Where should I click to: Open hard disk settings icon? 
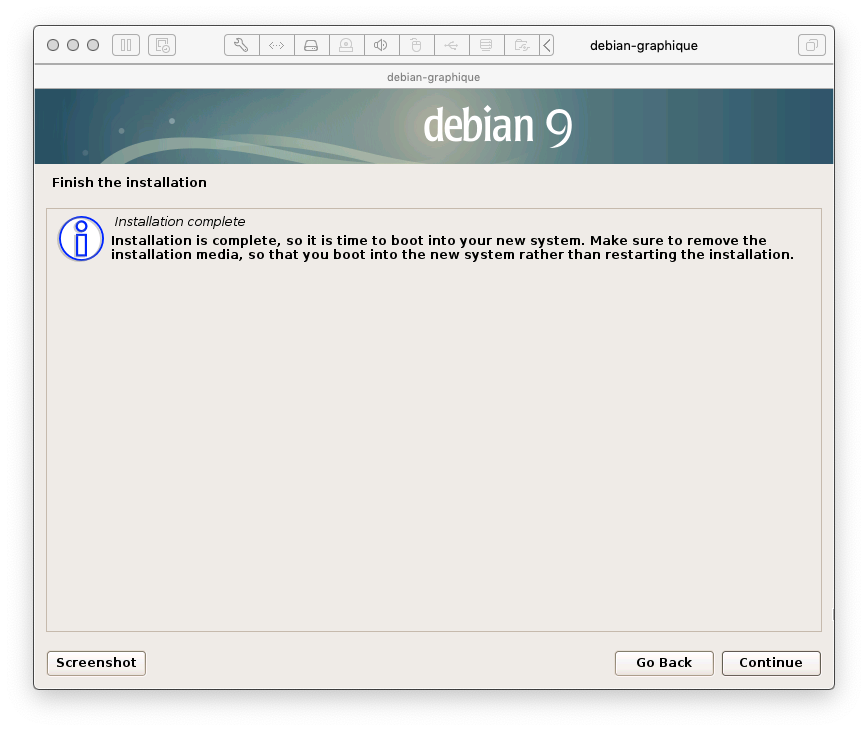point(311,45)
